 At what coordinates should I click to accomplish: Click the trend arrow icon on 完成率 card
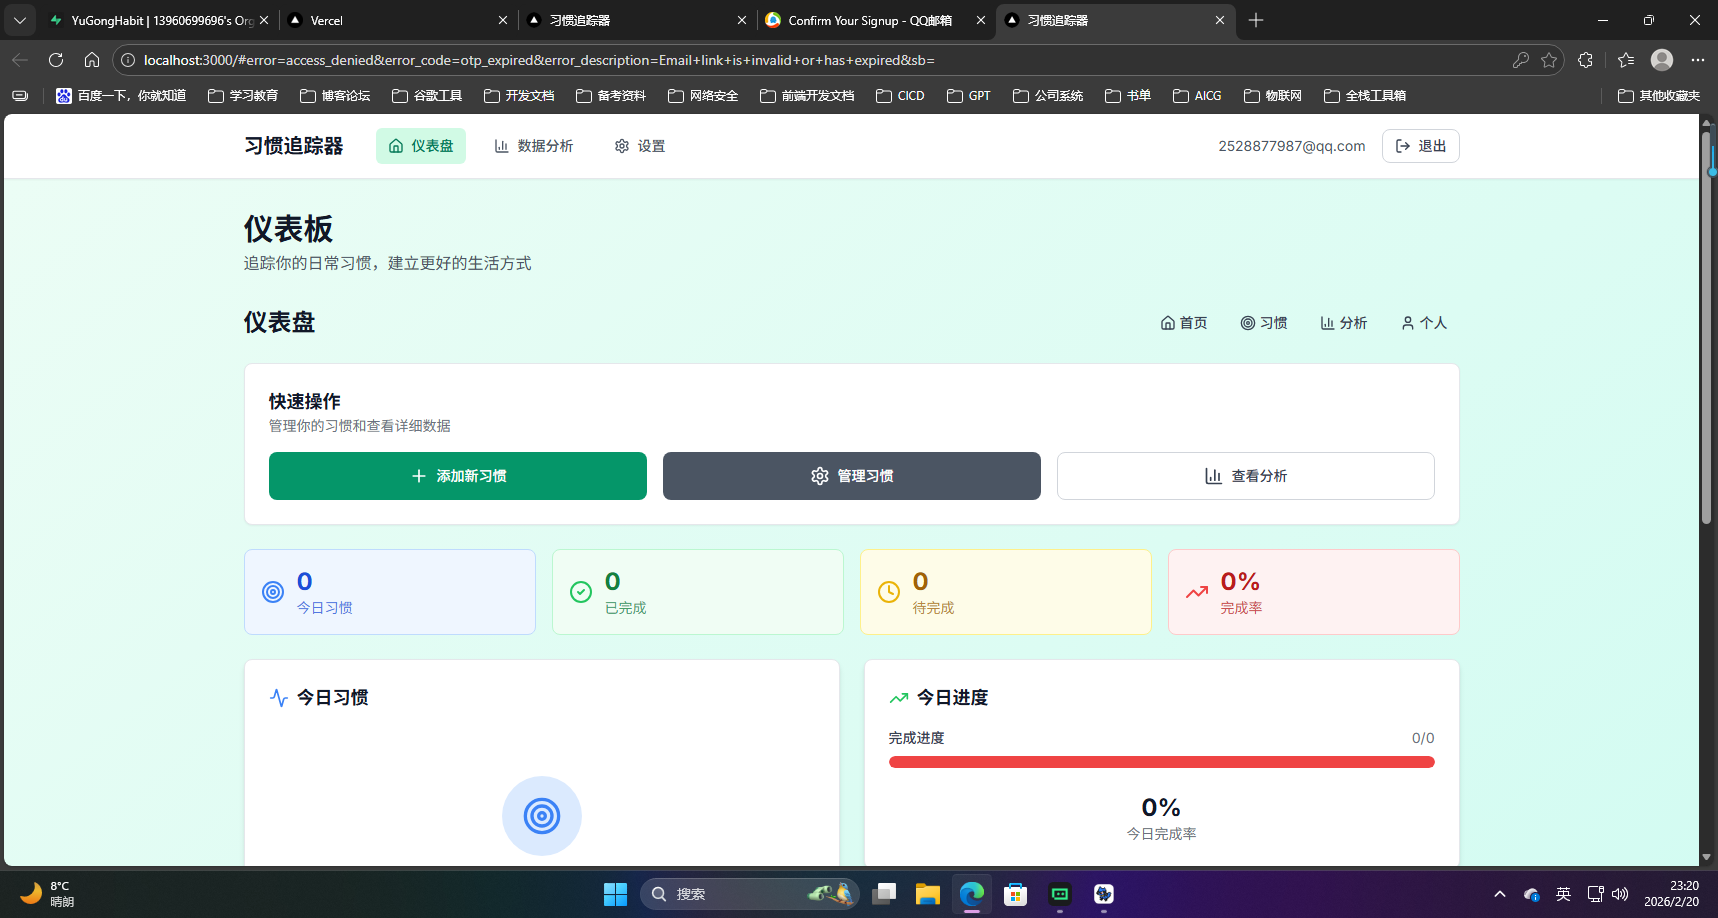[1196, 592]
